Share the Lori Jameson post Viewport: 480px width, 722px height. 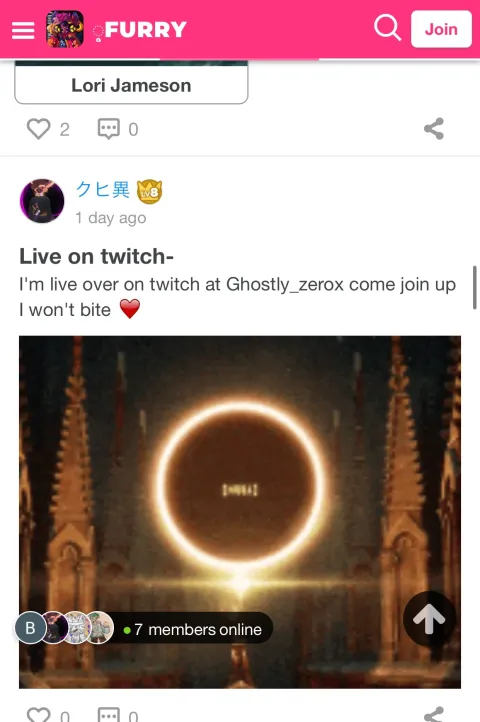[434, 129]
